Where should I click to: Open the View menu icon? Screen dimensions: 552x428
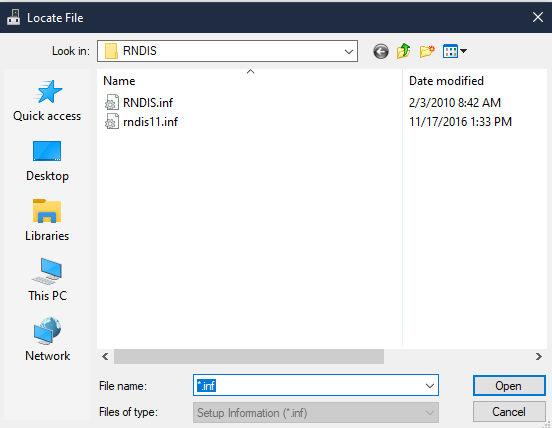point(454,51)
